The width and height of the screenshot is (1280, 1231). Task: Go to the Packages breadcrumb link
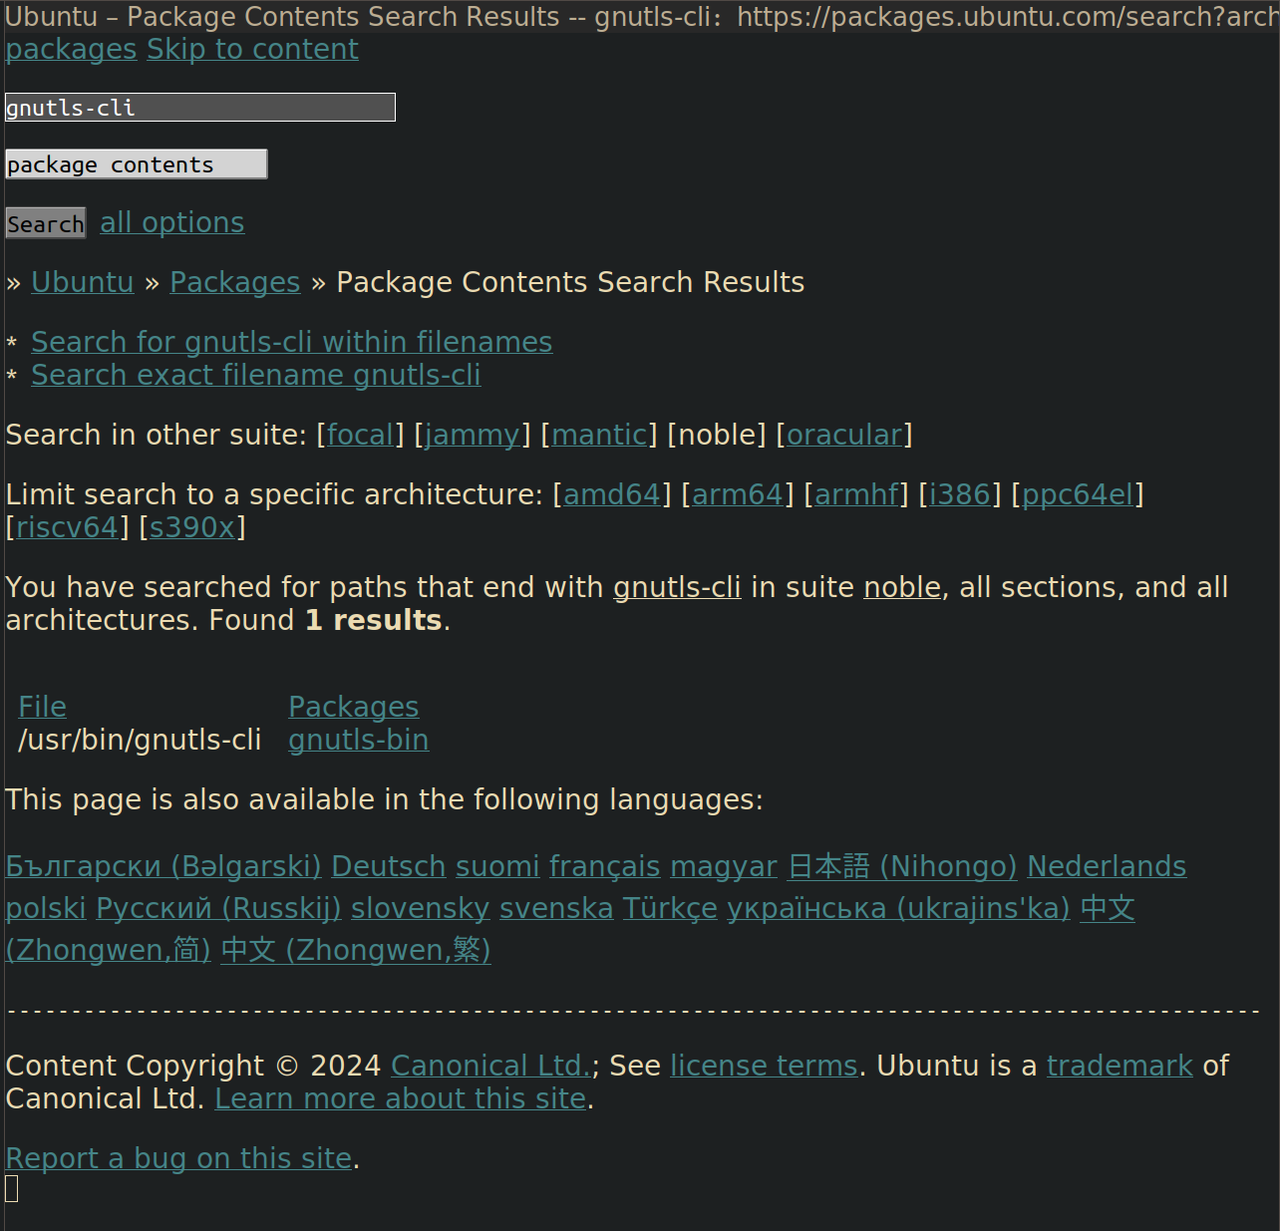coord(235,282)
